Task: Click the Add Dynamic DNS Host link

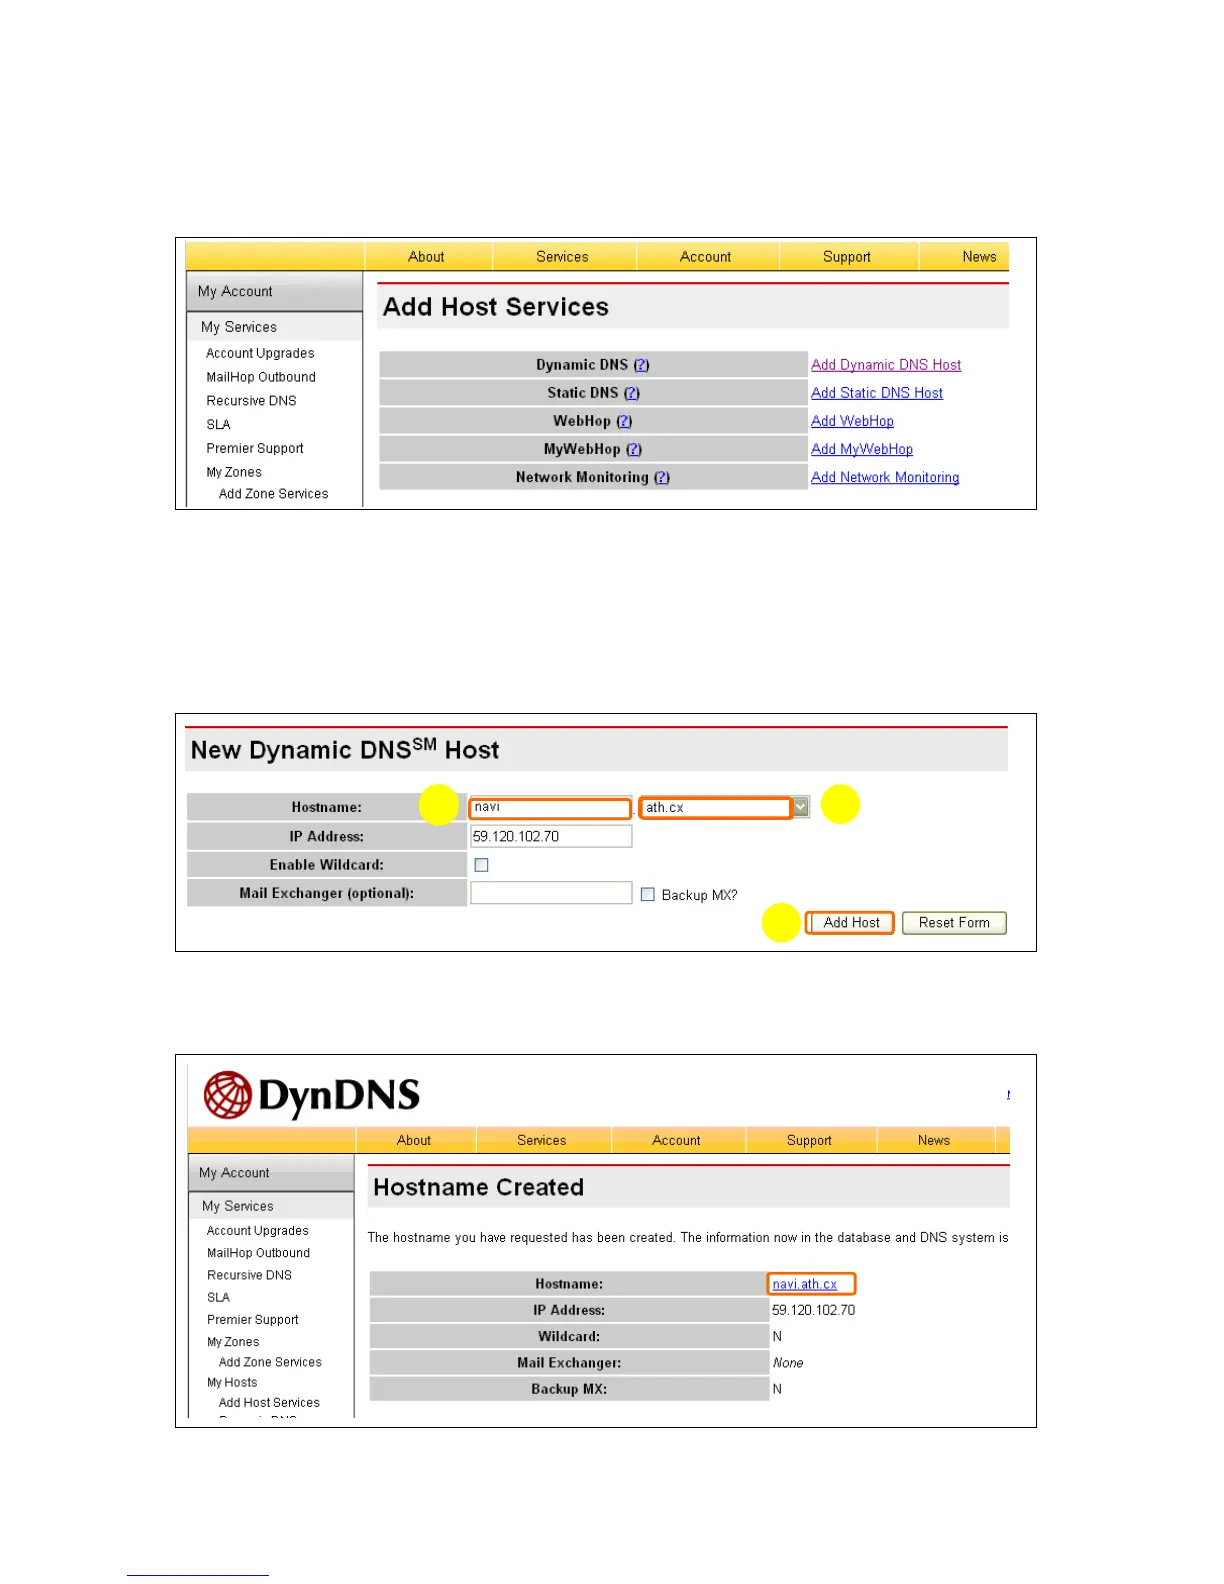Action: pyautogui.click(x=886, y=365)
